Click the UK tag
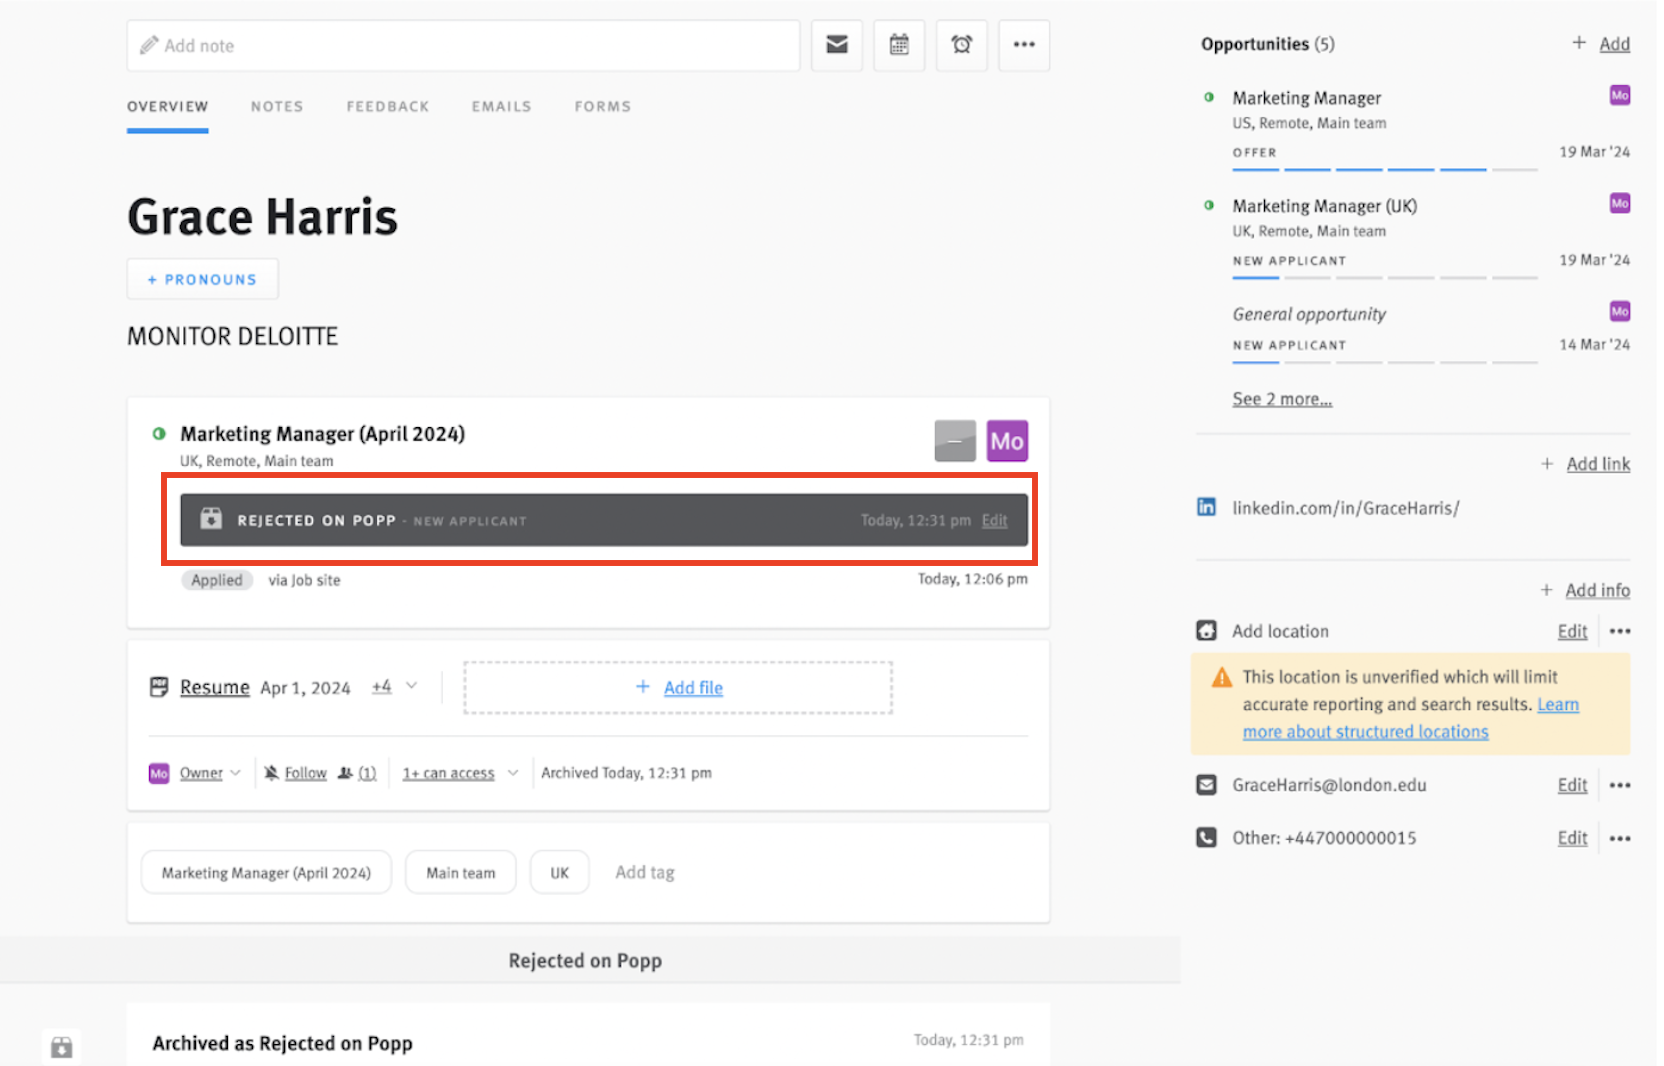 (559, 872)
